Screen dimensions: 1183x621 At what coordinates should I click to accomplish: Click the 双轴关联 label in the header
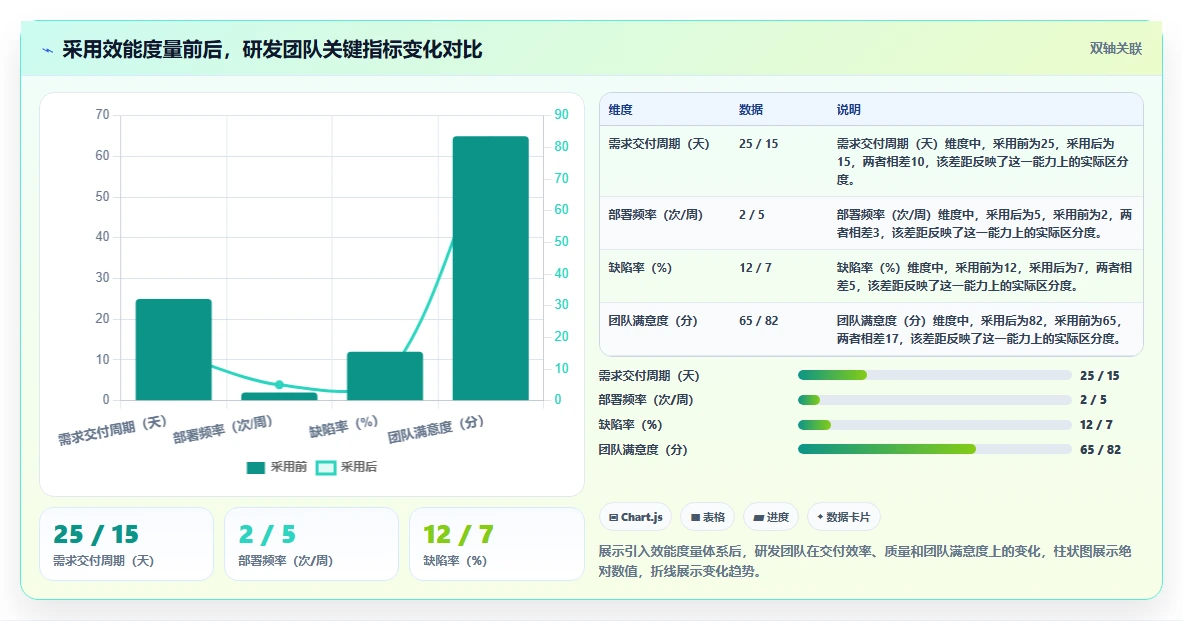(1115, 48)
